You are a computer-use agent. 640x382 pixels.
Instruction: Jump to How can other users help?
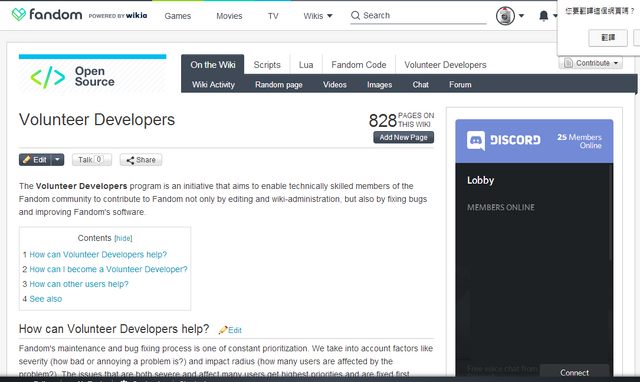tap(79, 284)
